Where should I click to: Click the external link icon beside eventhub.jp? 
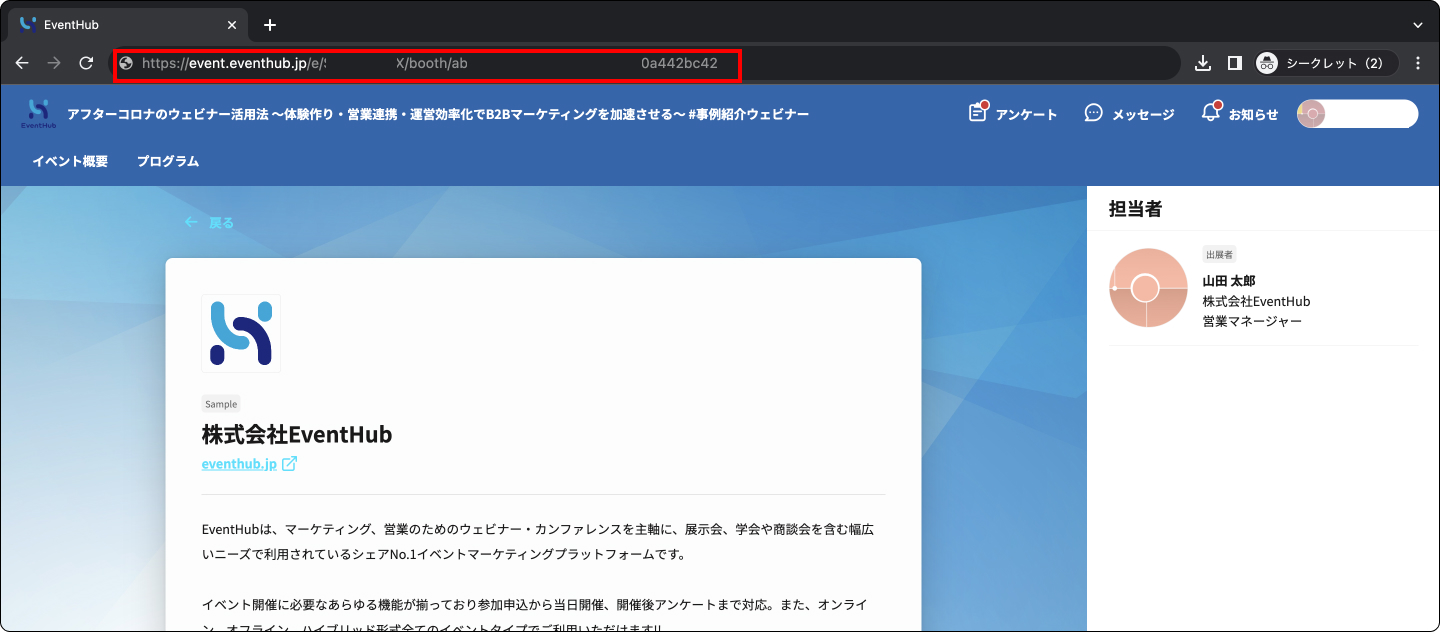tap(289, 464)
